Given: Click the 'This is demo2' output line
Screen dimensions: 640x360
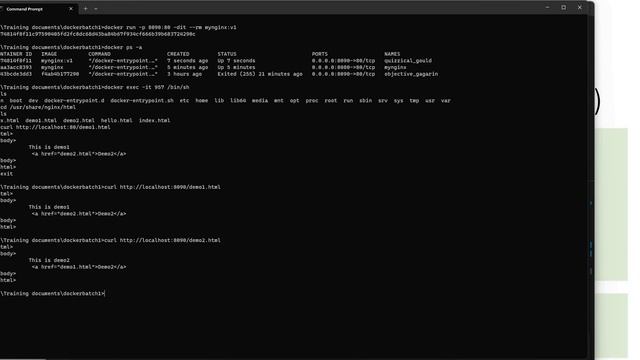Looking at the screenshot, I should 49,260.
